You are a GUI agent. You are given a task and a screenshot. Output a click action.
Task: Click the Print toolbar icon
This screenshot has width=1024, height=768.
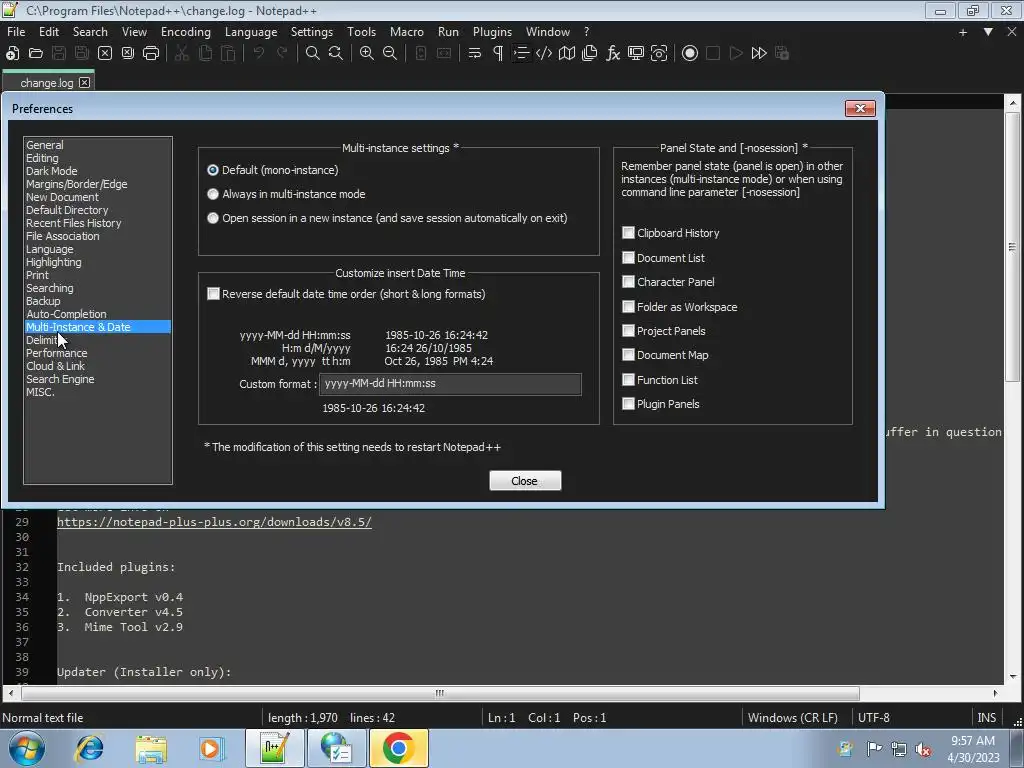coord(151,54)
